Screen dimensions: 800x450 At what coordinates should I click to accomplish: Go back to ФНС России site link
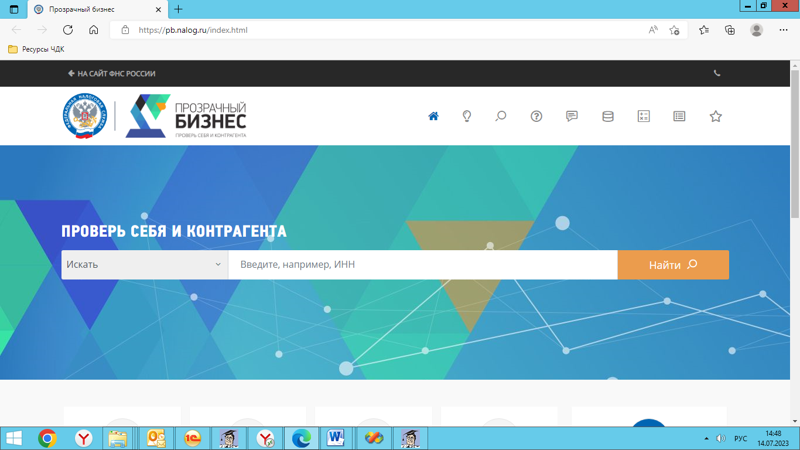pyautogui.click(x=112, y=73)
